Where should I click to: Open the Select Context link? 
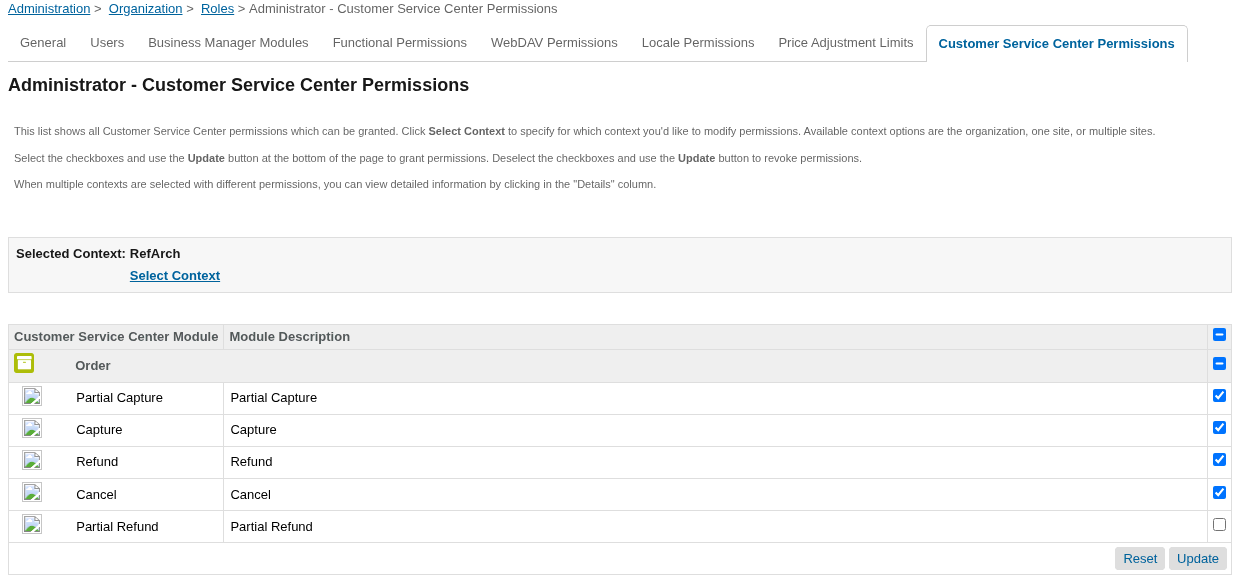pos(175,276)
